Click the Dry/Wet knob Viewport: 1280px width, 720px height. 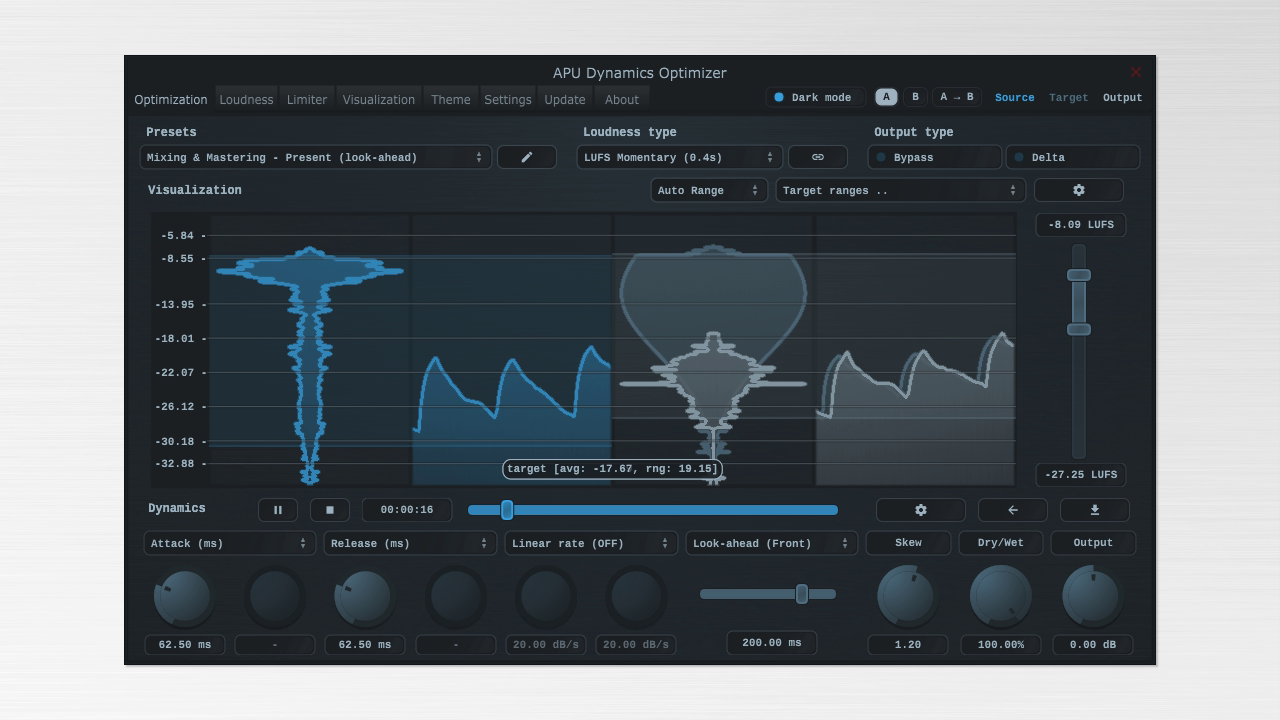pyautogui.click(x=1000, y=596)
